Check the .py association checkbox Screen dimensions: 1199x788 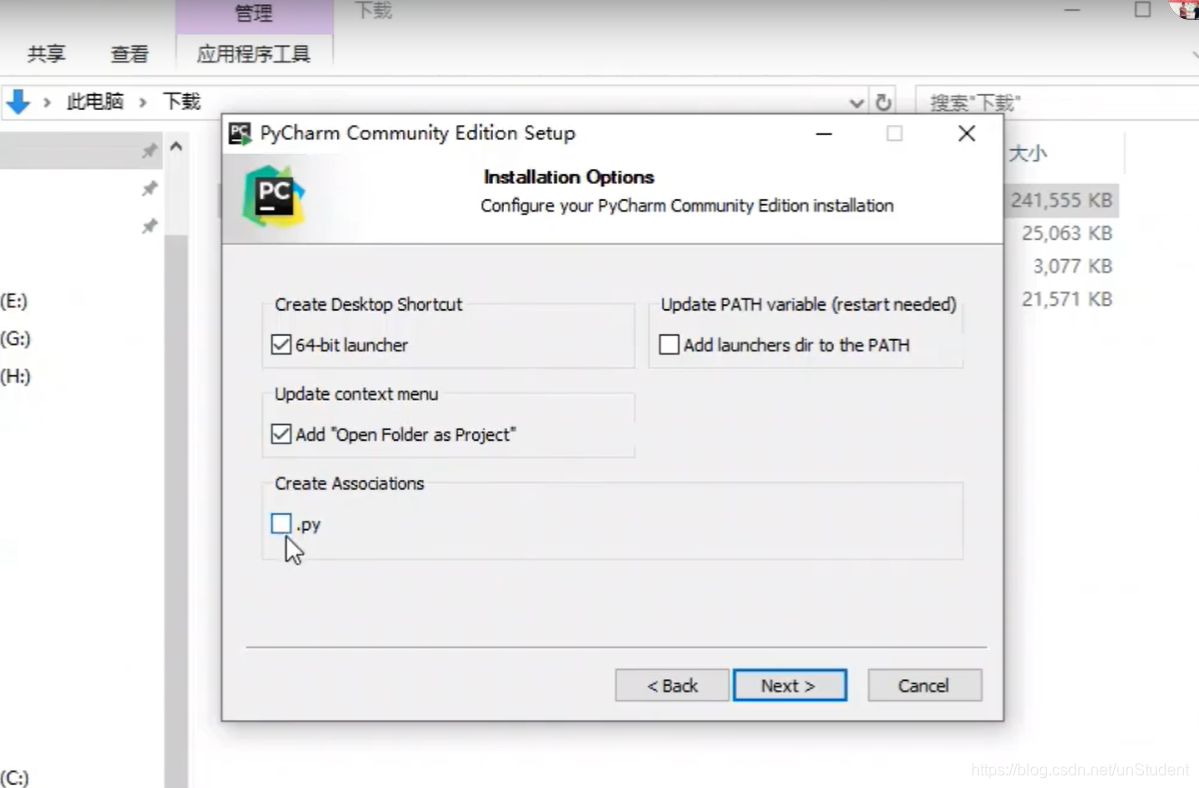coord(281,524)
